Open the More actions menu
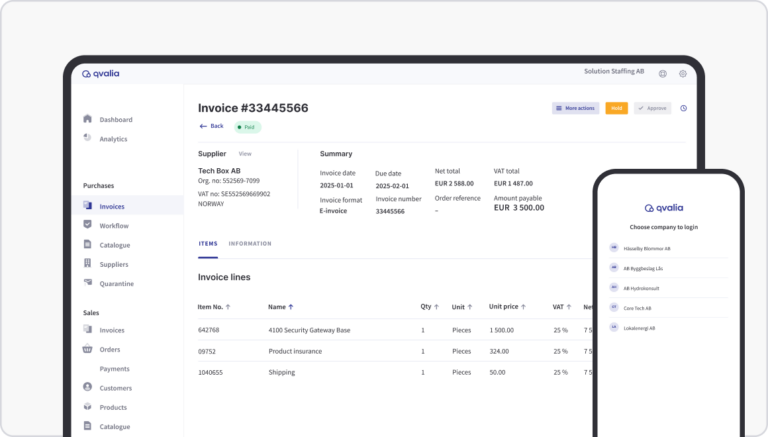Image resolution: width=768 pixels, height=437 pixels. [x=575, y=108]
